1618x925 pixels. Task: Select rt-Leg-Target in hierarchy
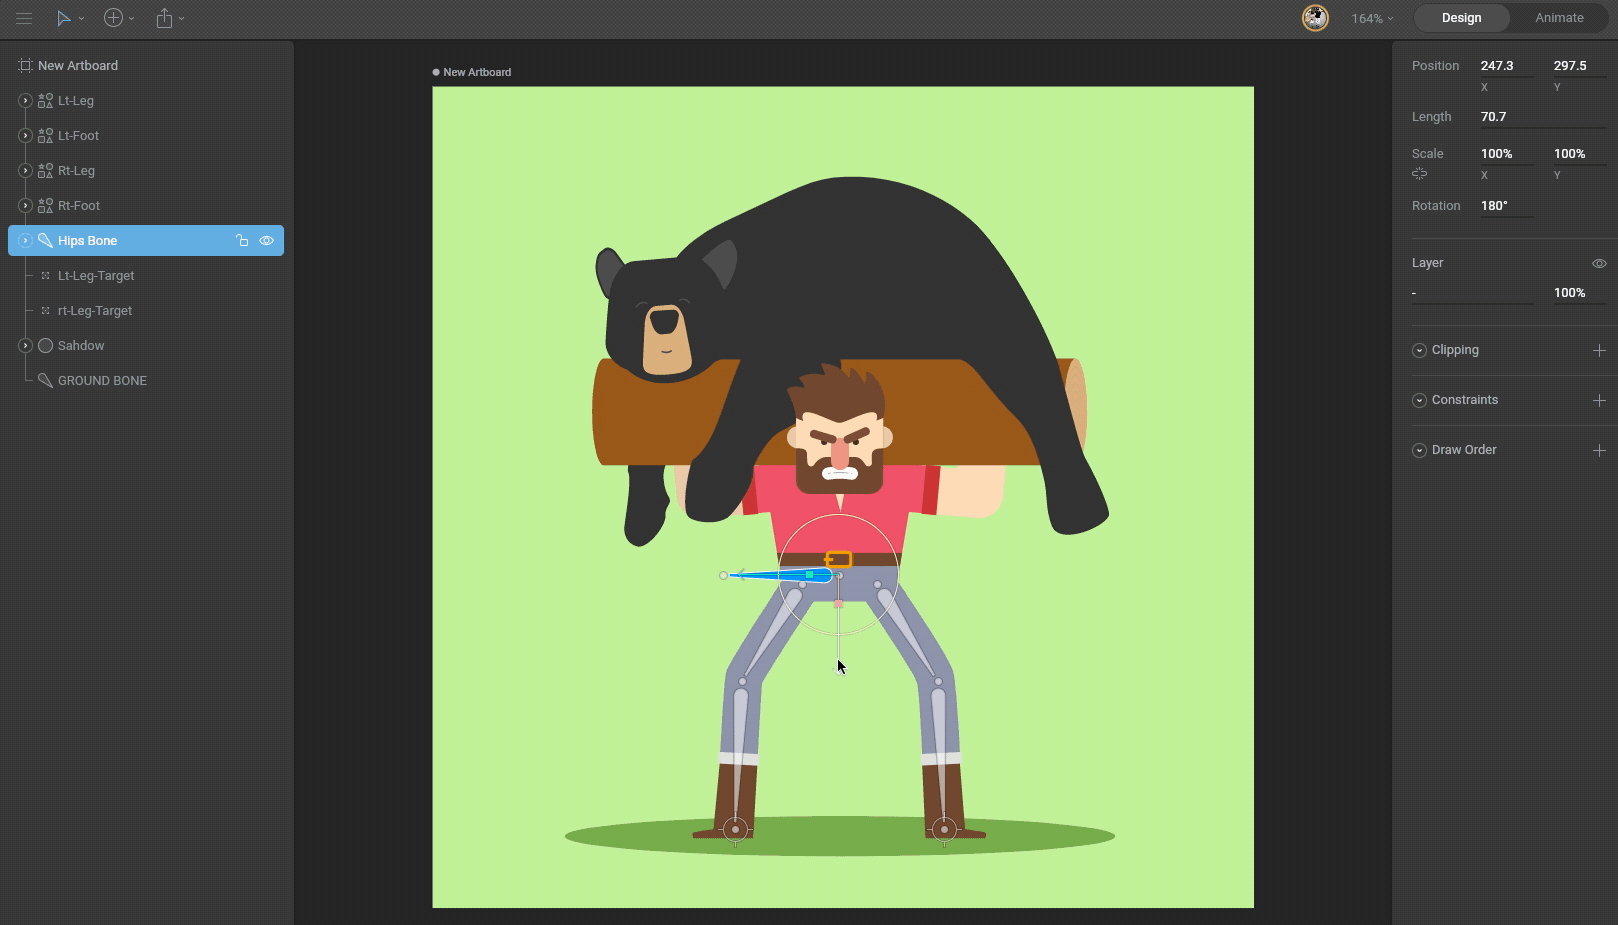click(x=95, y=311)
